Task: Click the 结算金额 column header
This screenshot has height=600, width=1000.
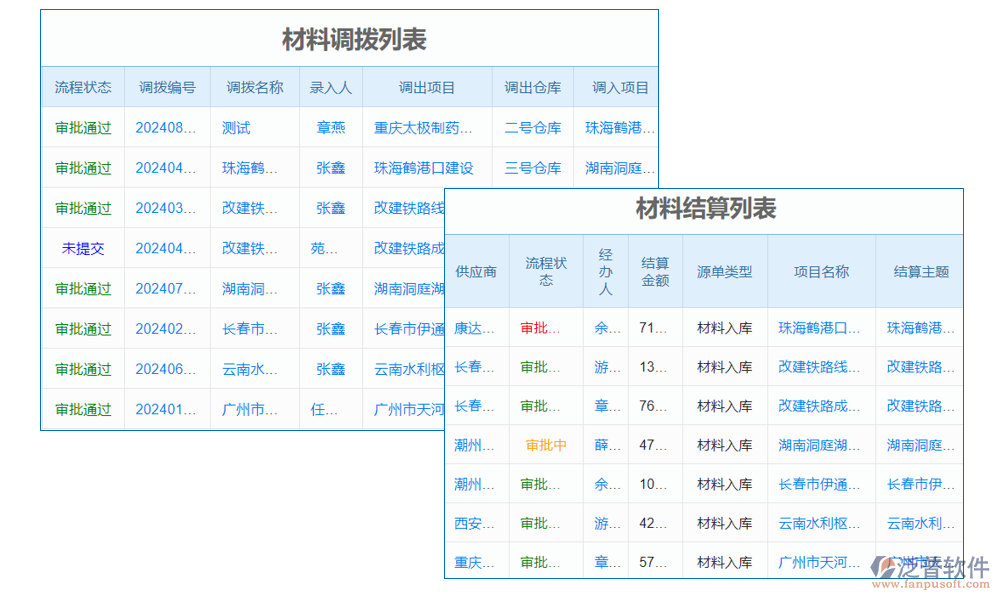Action: (x=654, y=271)
